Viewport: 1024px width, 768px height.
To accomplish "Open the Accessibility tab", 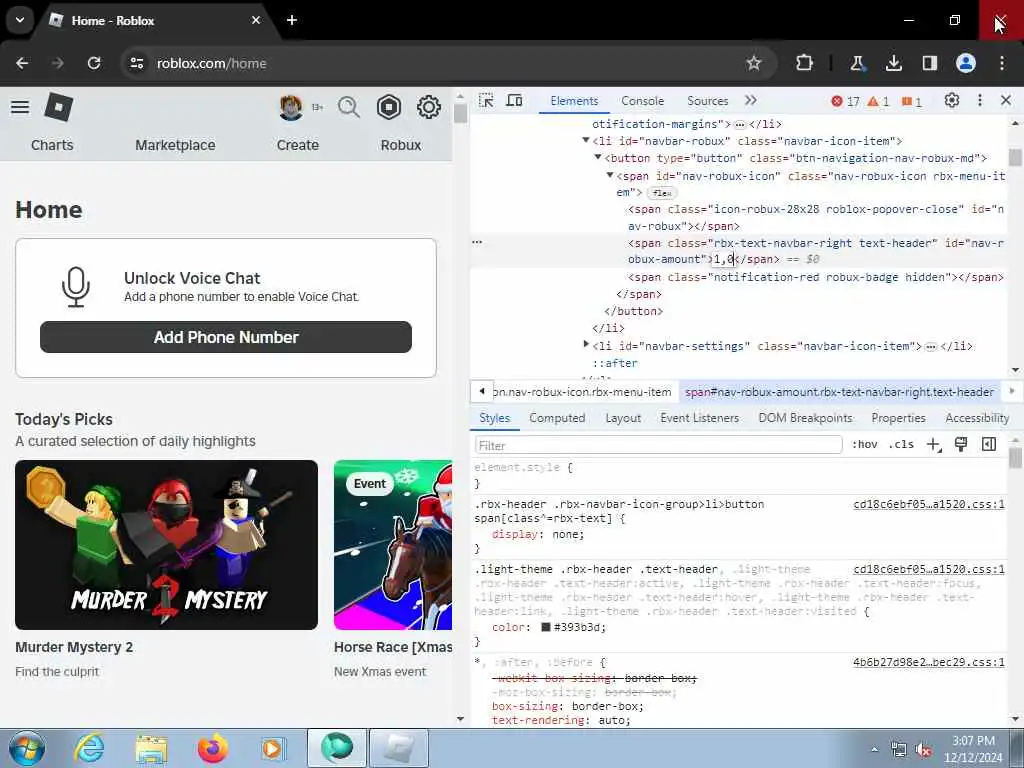I will [x=977, y=418].
